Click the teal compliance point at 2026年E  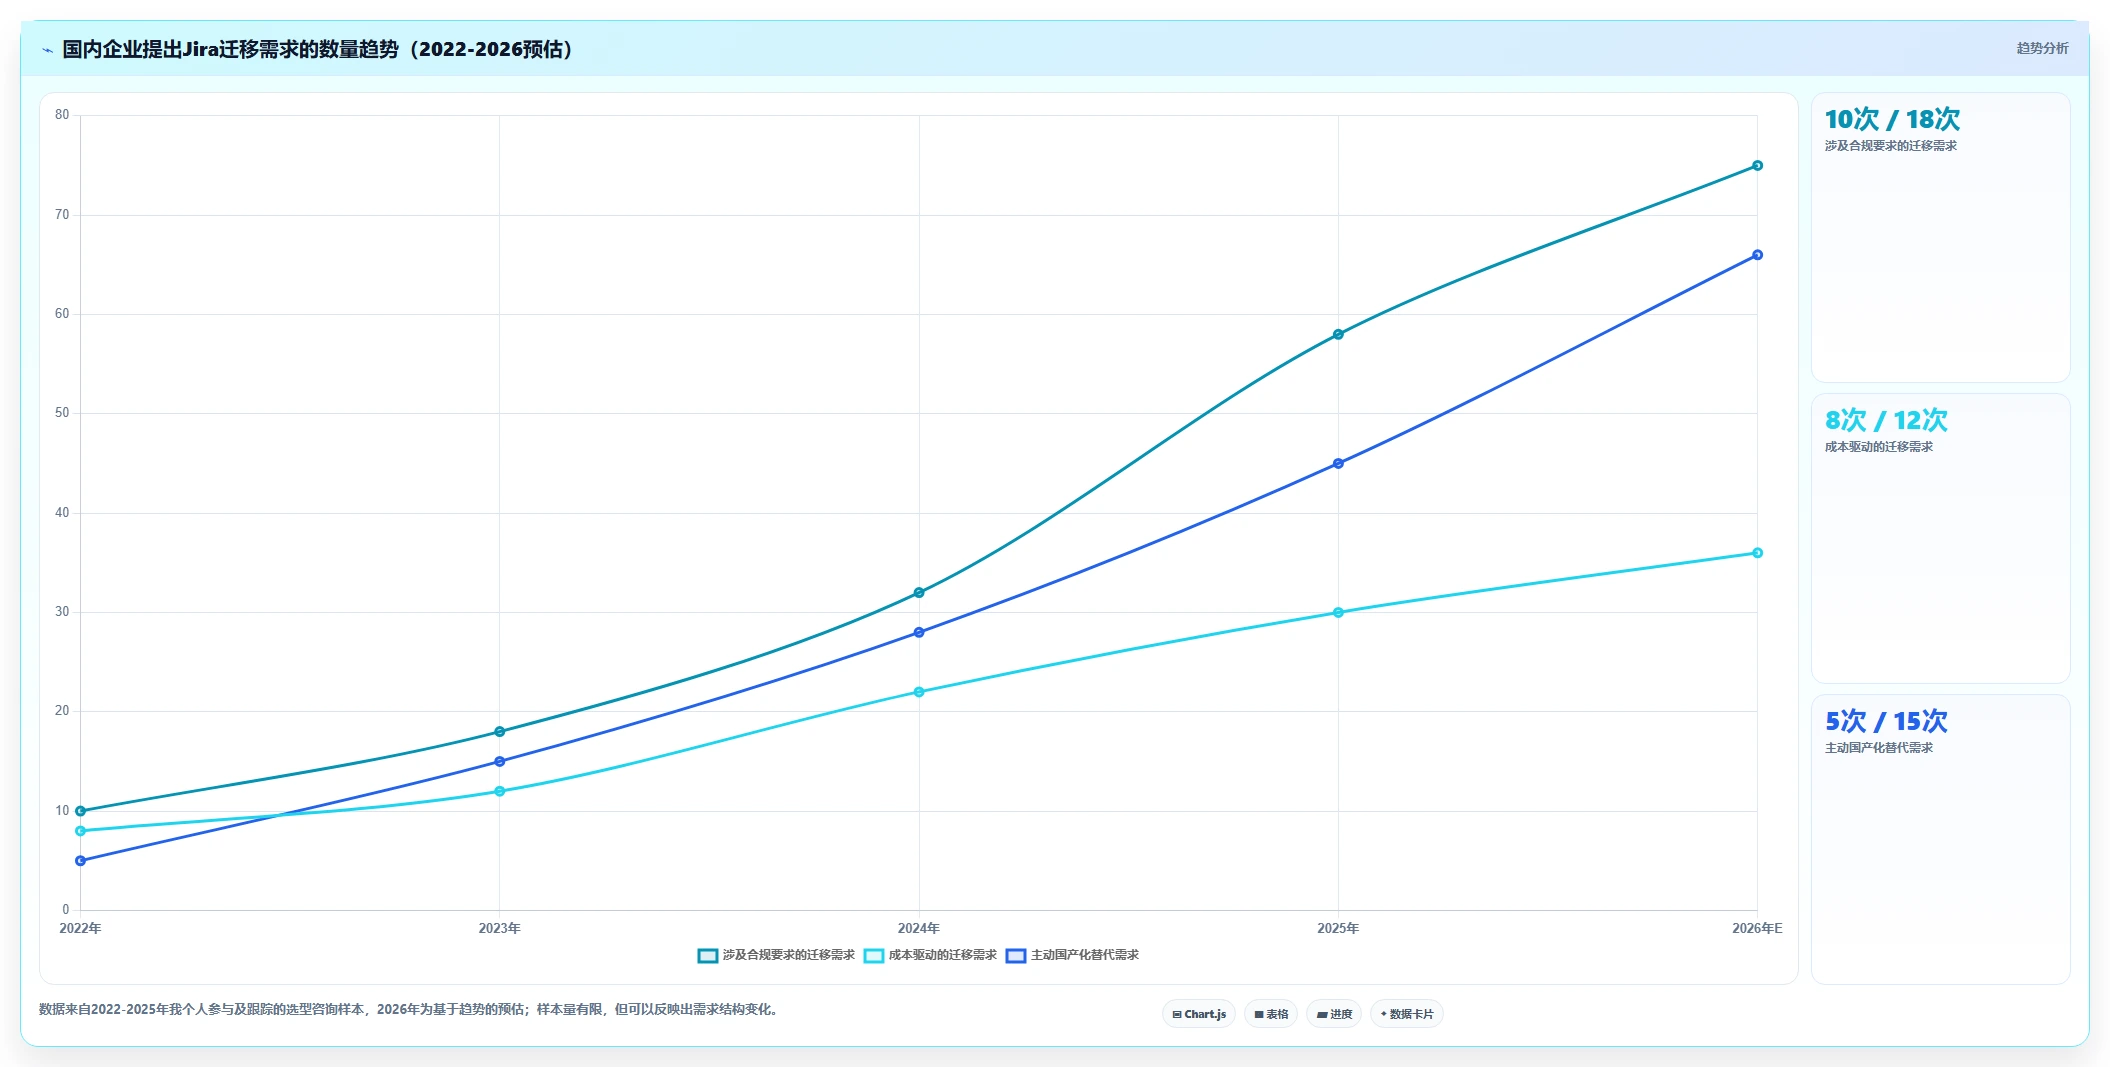tap(1757, 166)
